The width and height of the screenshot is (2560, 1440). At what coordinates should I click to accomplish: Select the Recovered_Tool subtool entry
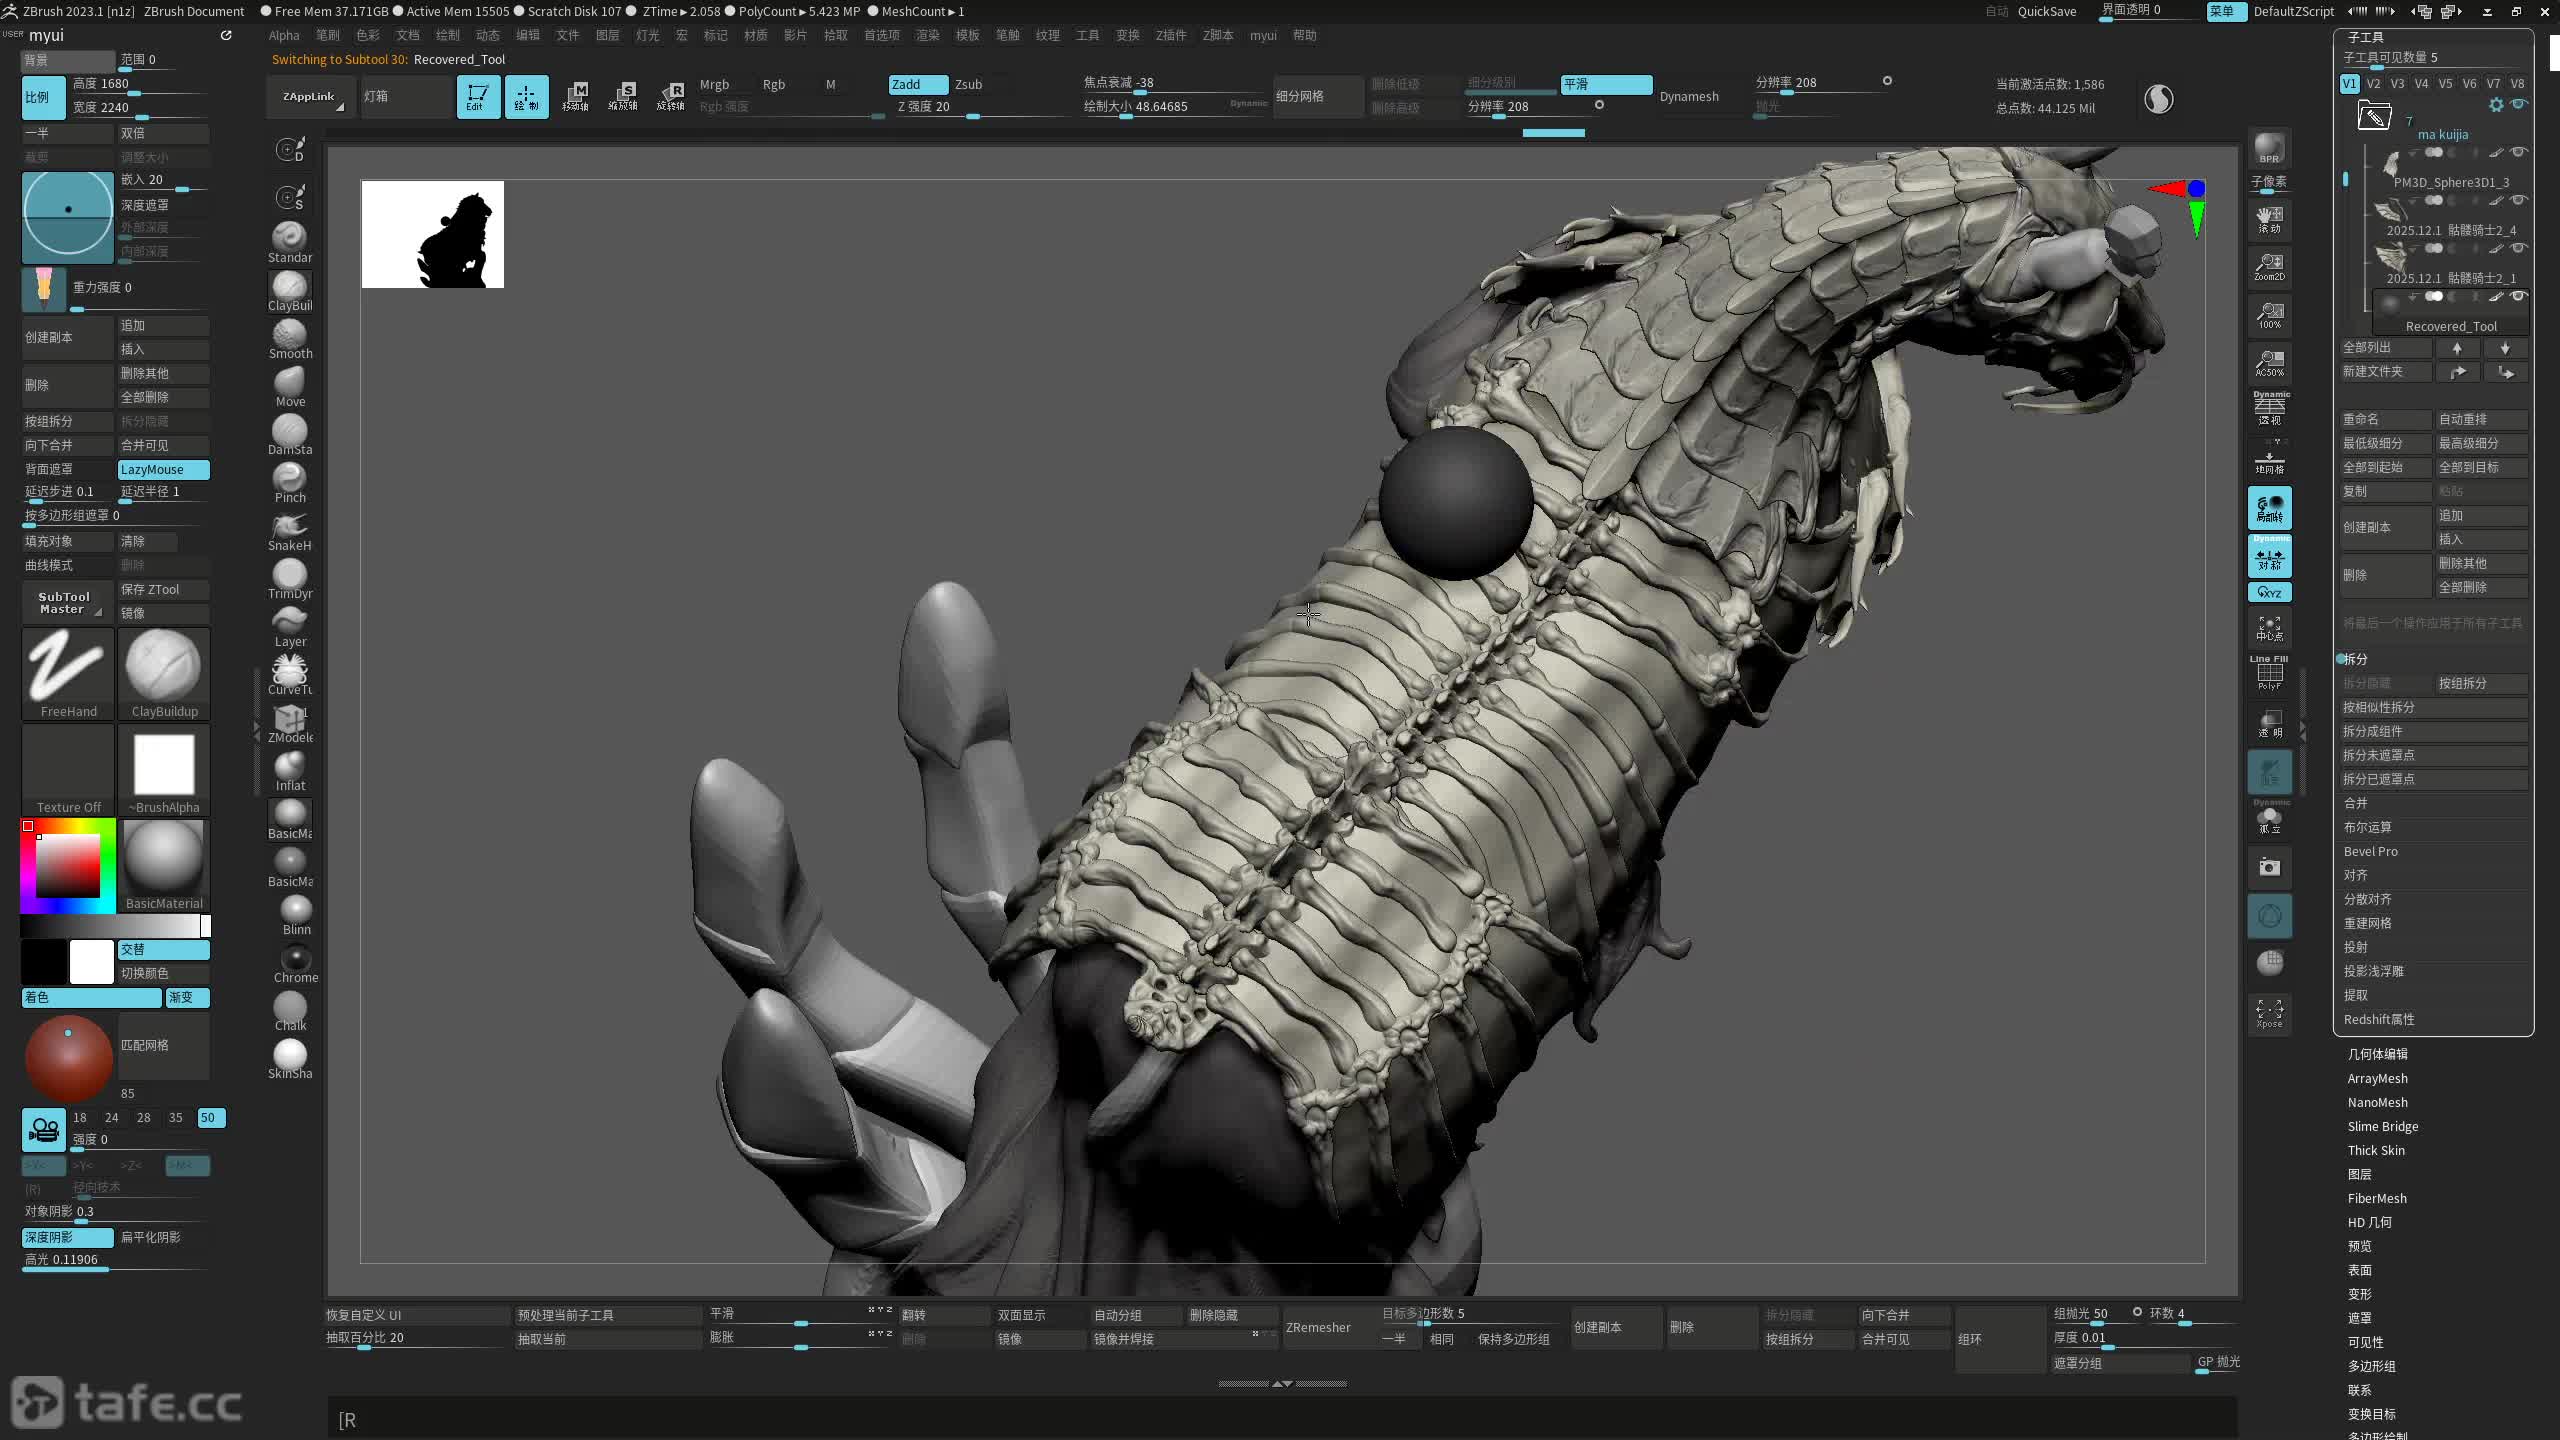point(2450,326)
